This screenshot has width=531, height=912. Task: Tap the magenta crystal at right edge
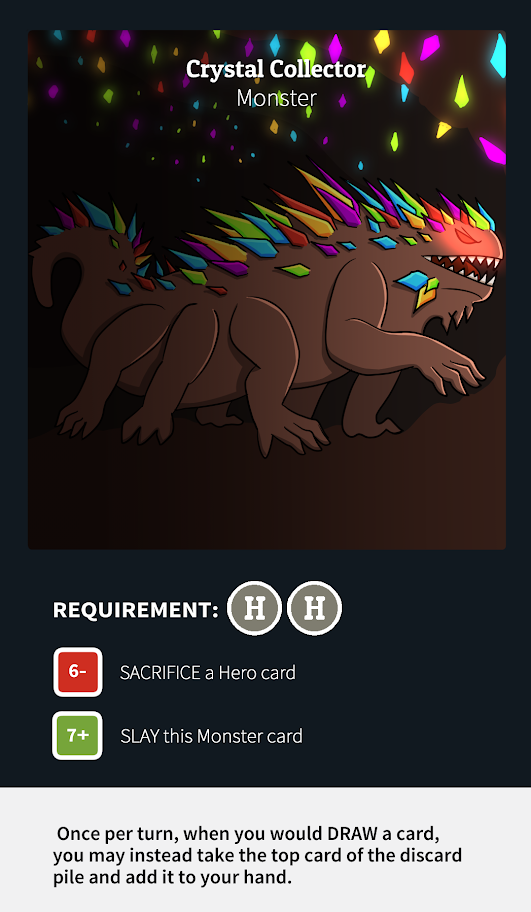(x=492, y=151)
